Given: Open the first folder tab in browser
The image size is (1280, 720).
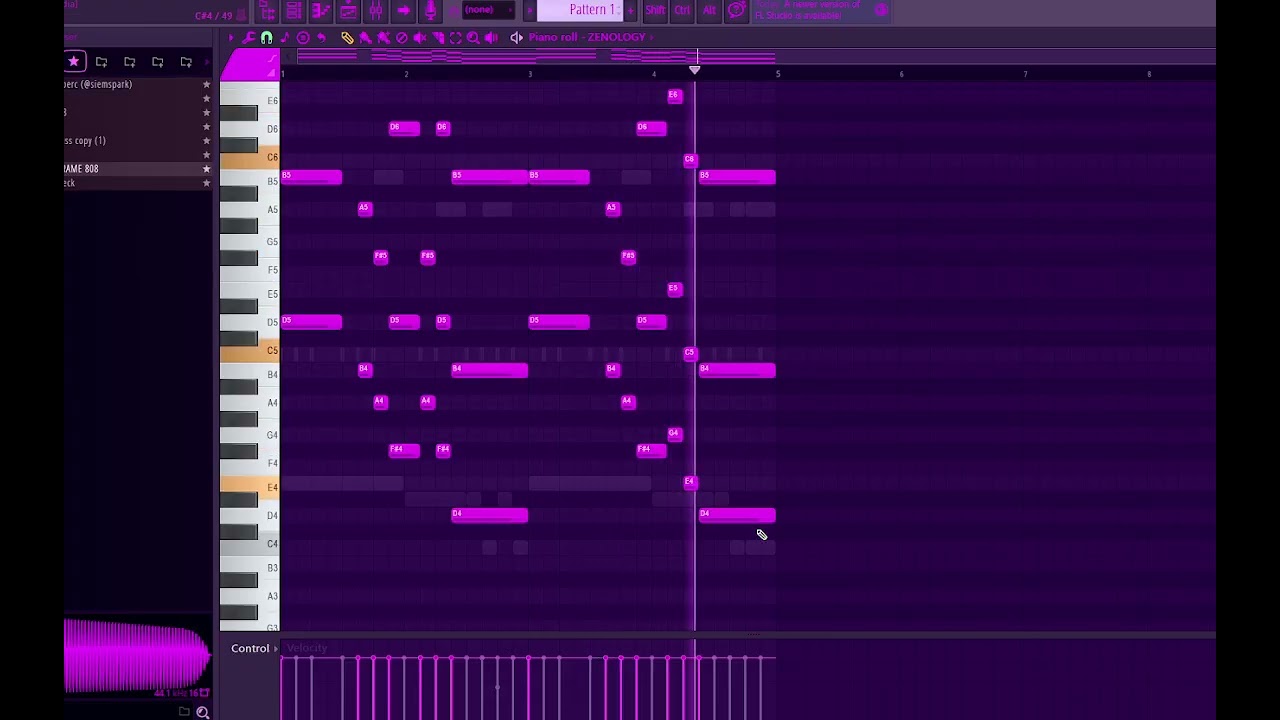Looking at the screenshot, I should coord(101,62).
